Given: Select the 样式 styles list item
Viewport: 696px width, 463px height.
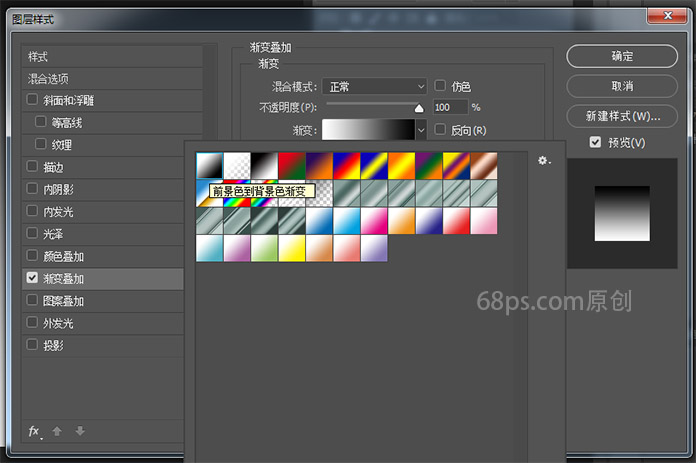Looking at the screenshot, I should (38, 56).
